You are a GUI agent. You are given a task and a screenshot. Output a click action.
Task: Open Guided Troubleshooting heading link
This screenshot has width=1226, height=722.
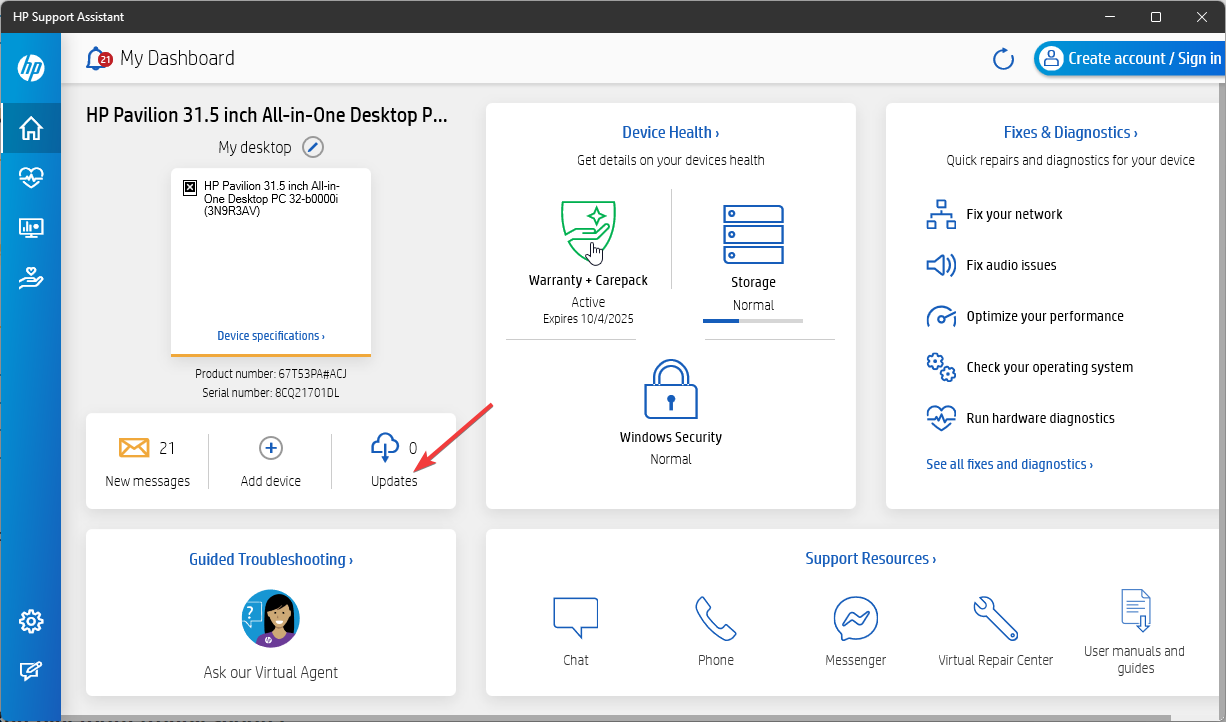pyautogui.click(x=271, y=559)
